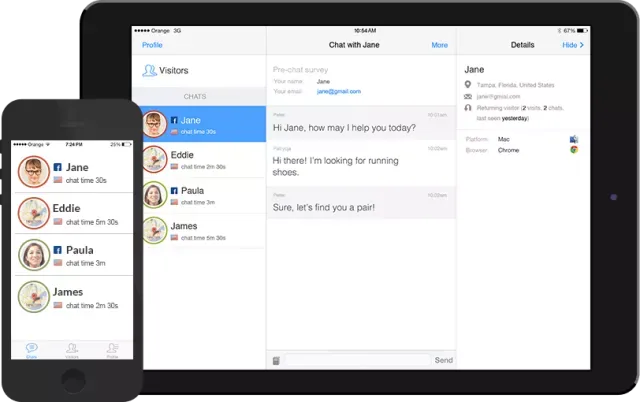This screenshot has height=402, width=640.
Task: Click the message 'I'm looking for running shoes'
Action: (336, 166)
